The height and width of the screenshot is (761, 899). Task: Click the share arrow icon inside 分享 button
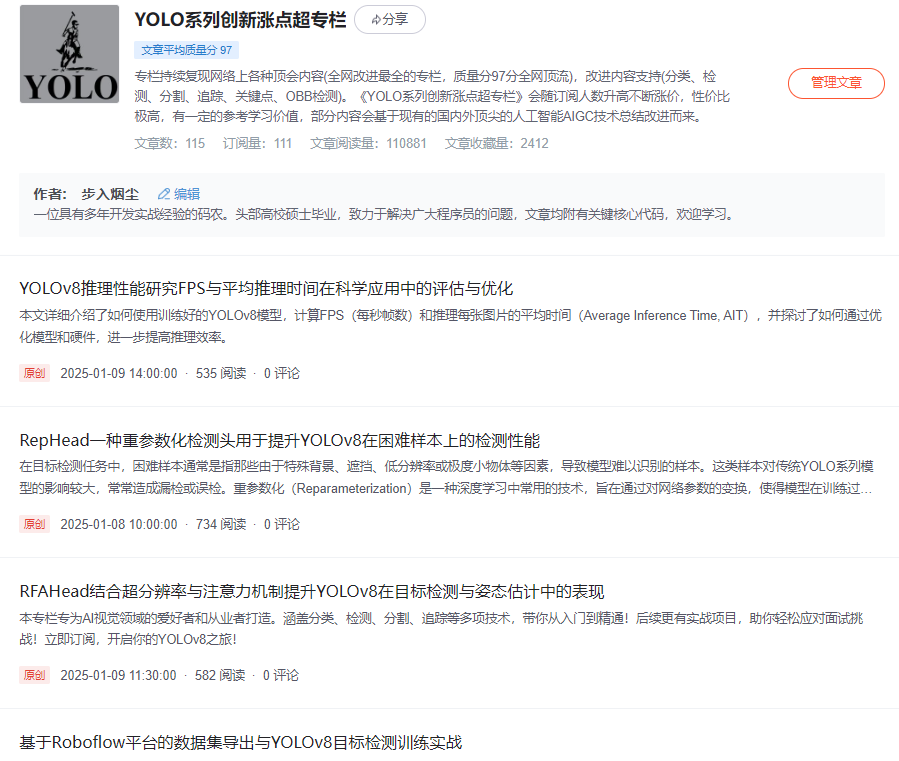click(376, 20)
